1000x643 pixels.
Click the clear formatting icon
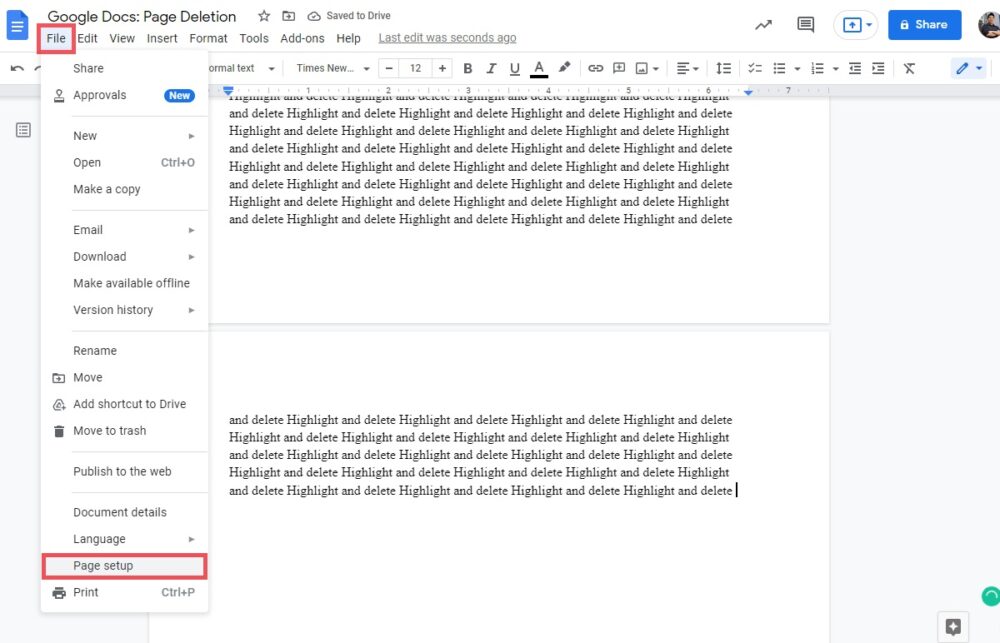pos(909,68)
